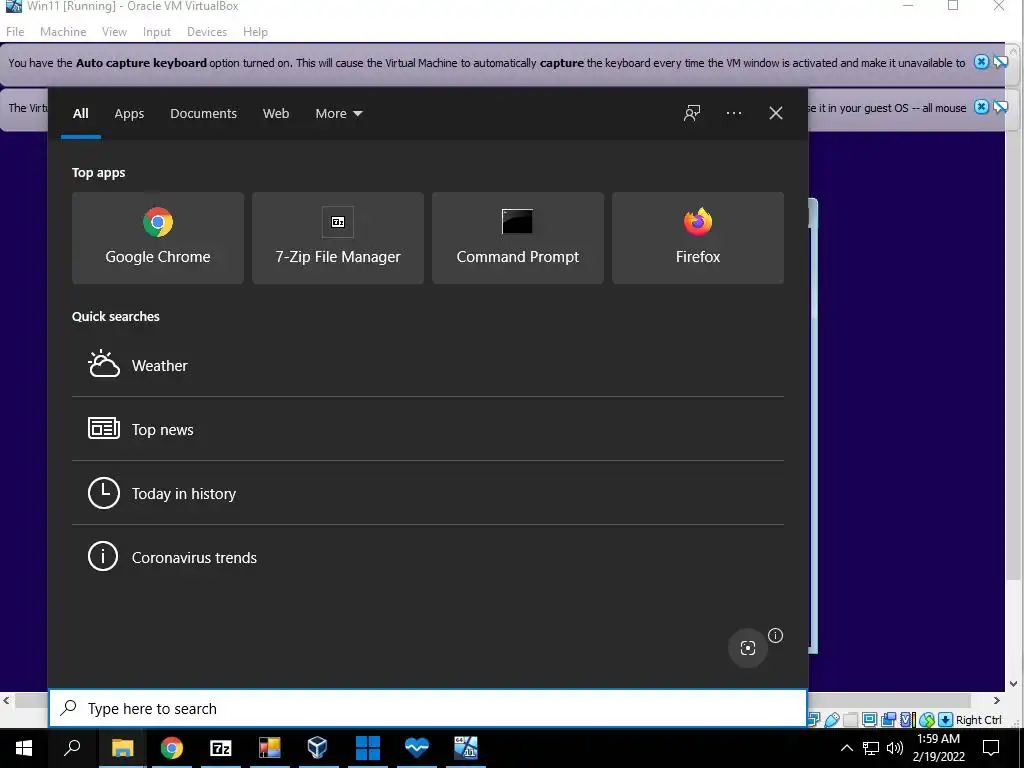Close the search panel with X

pyautogui.click(x=775, y=113)
